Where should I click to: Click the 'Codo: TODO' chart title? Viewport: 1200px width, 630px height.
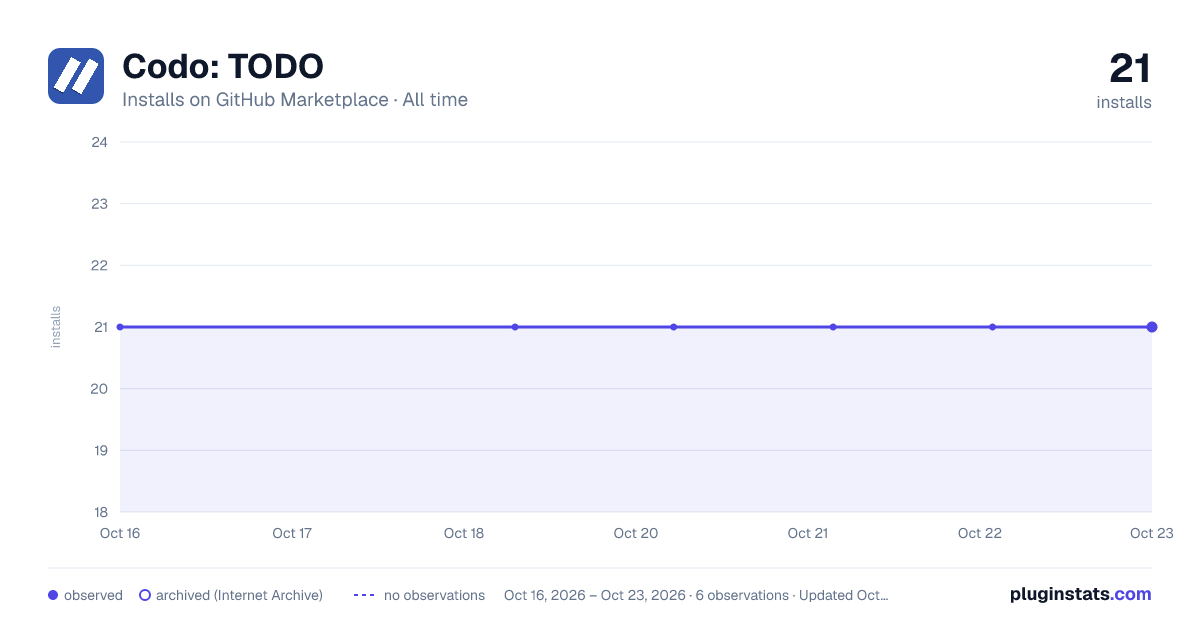[223, 67]
